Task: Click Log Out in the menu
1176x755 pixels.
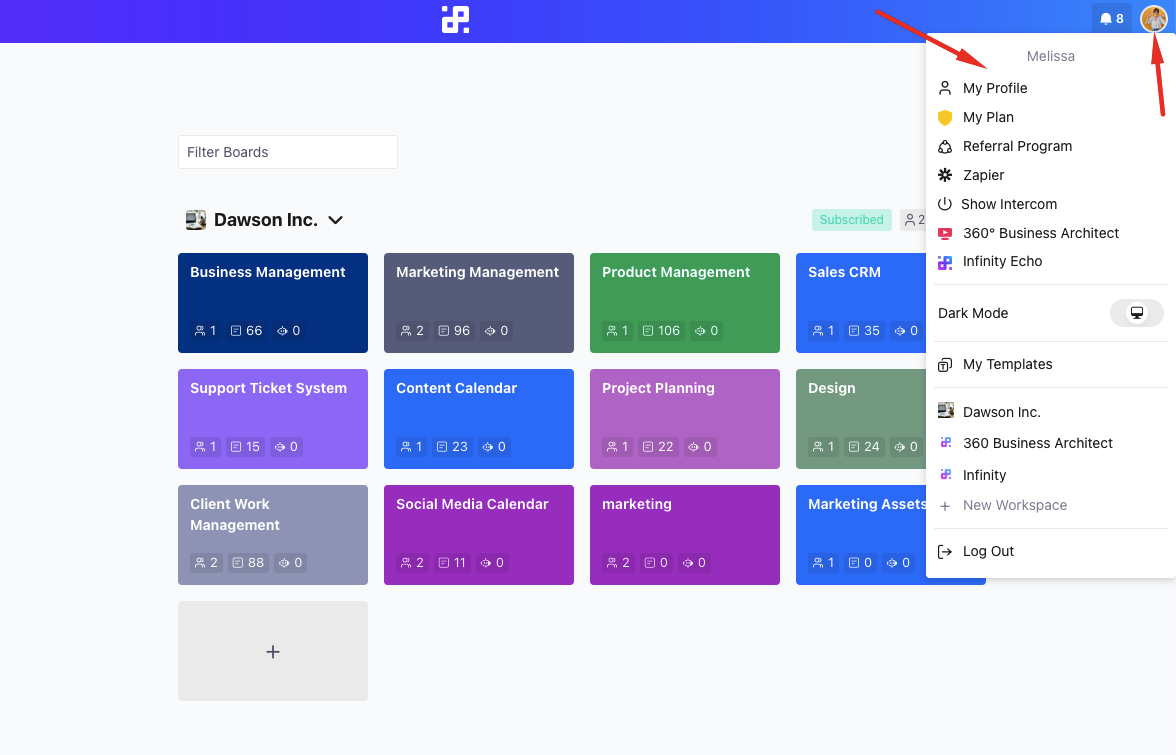Action: coord(990,551)
